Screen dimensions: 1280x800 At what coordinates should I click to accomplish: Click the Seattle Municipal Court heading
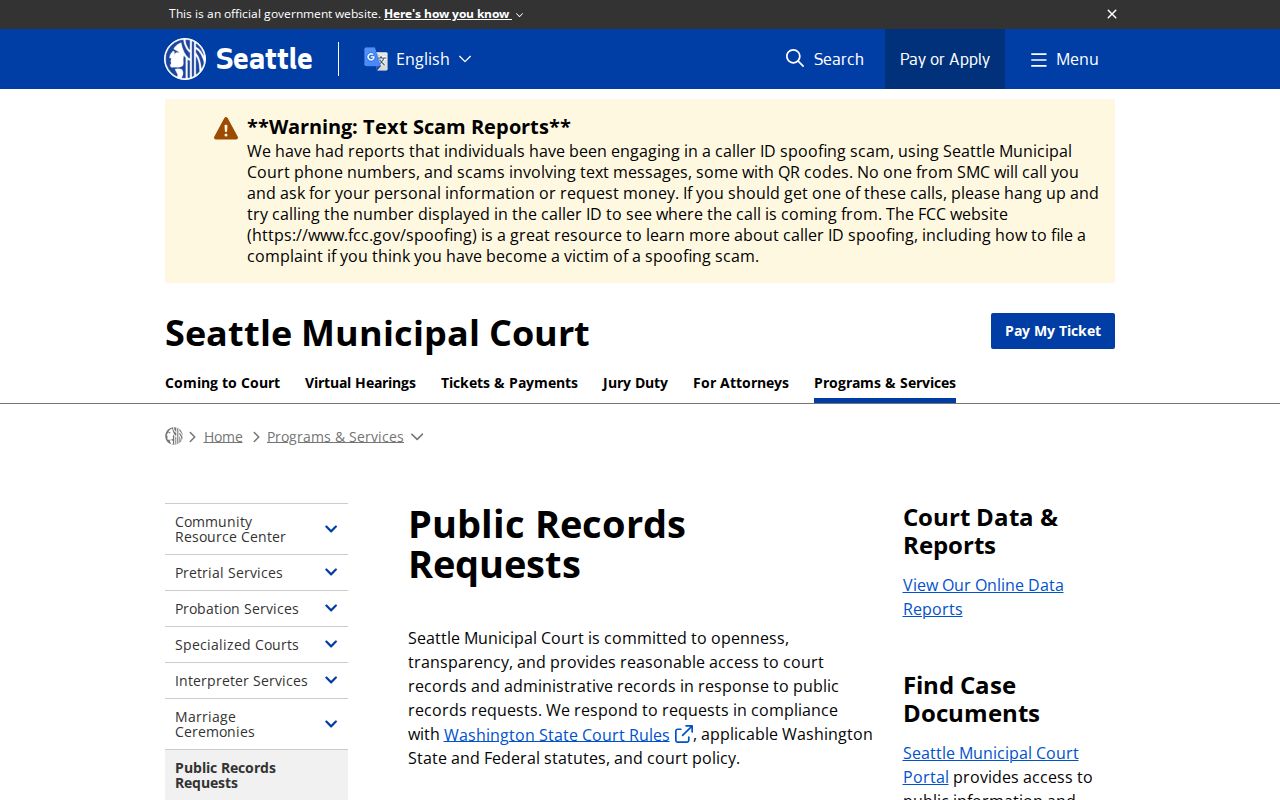click(377, 333)
